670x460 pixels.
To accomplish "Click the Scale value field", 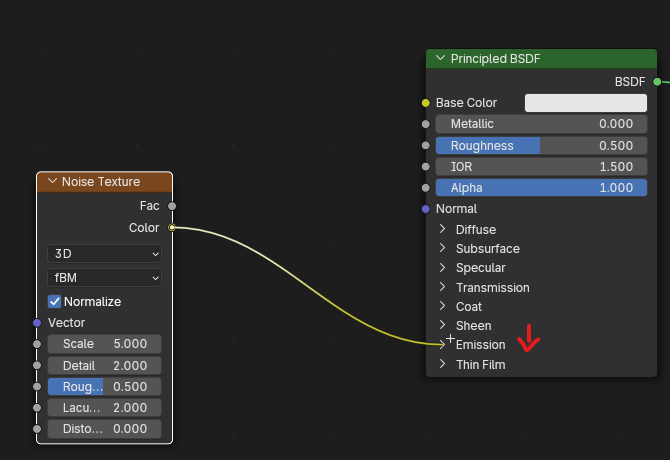I will click(104, 344).
